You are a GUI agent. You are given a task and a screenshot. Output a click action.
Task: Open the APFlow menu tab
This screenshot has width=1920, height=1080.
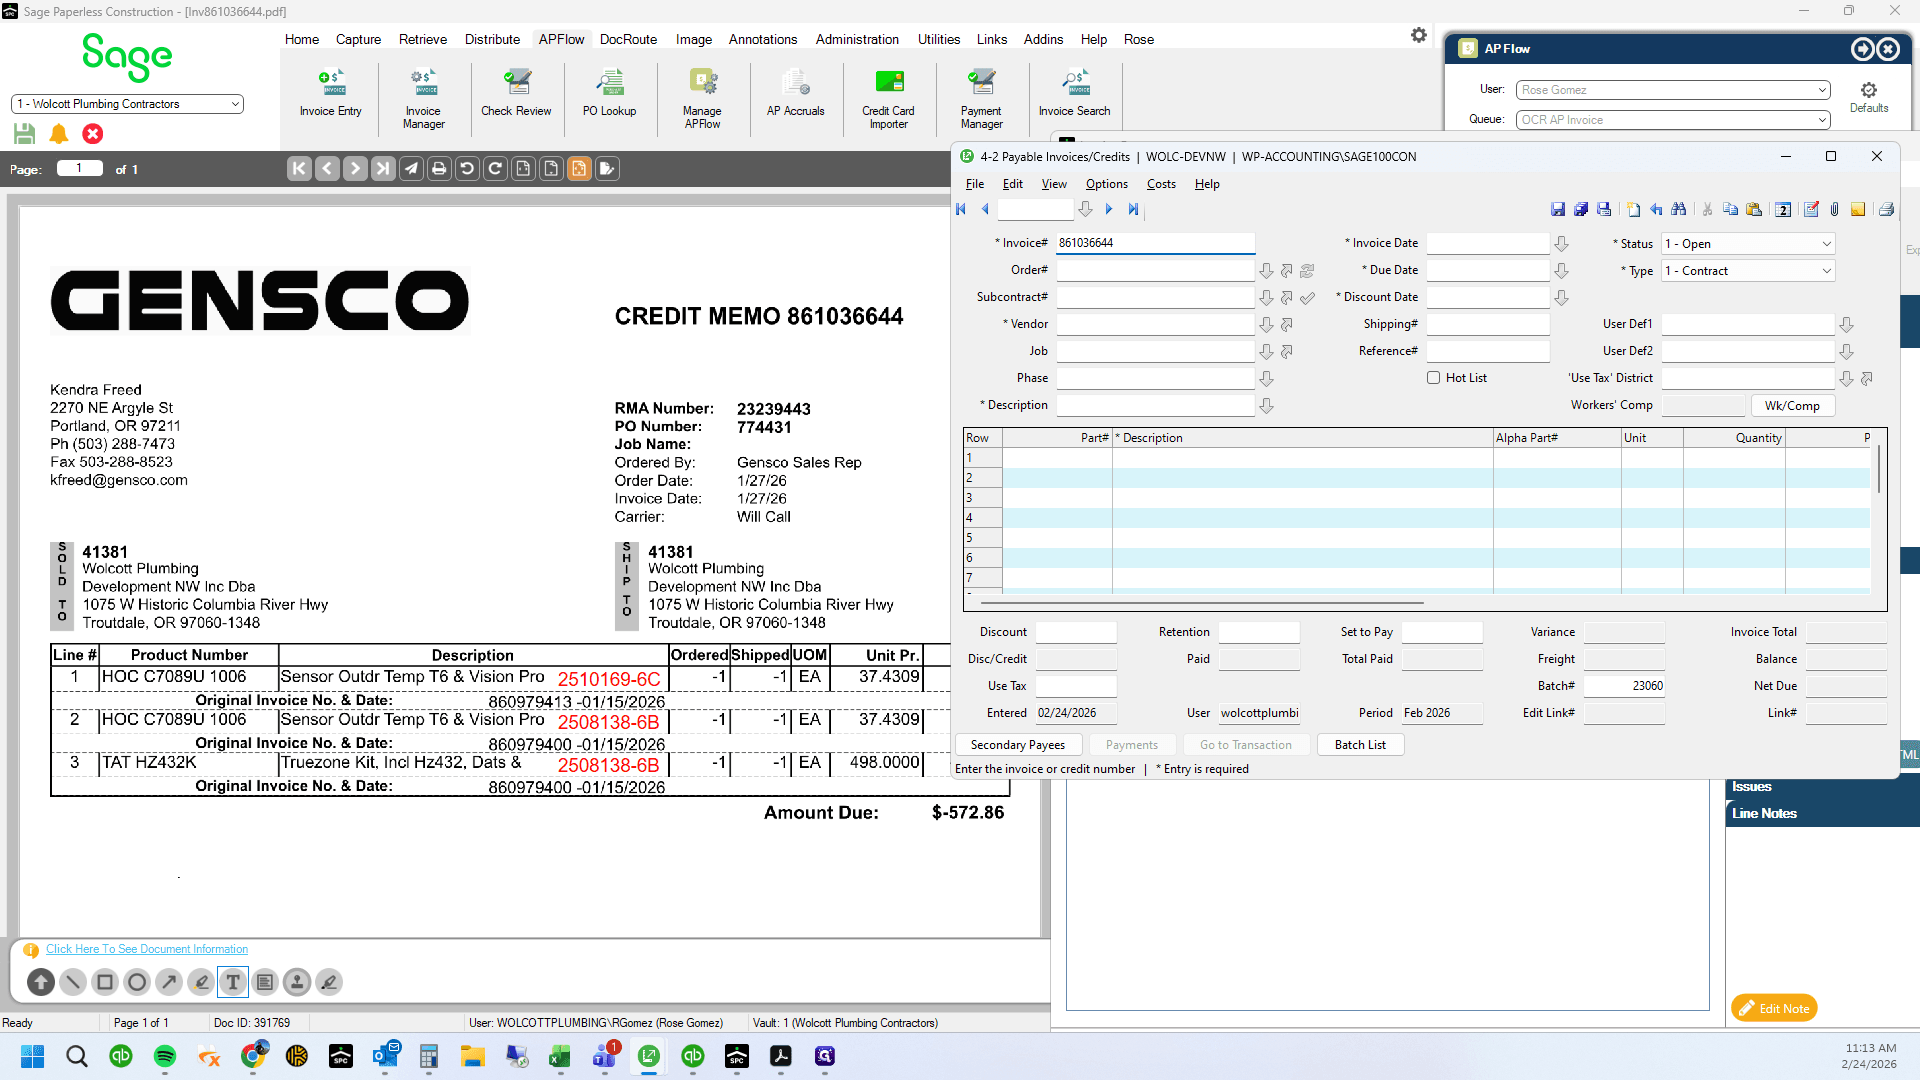[561, 39]
